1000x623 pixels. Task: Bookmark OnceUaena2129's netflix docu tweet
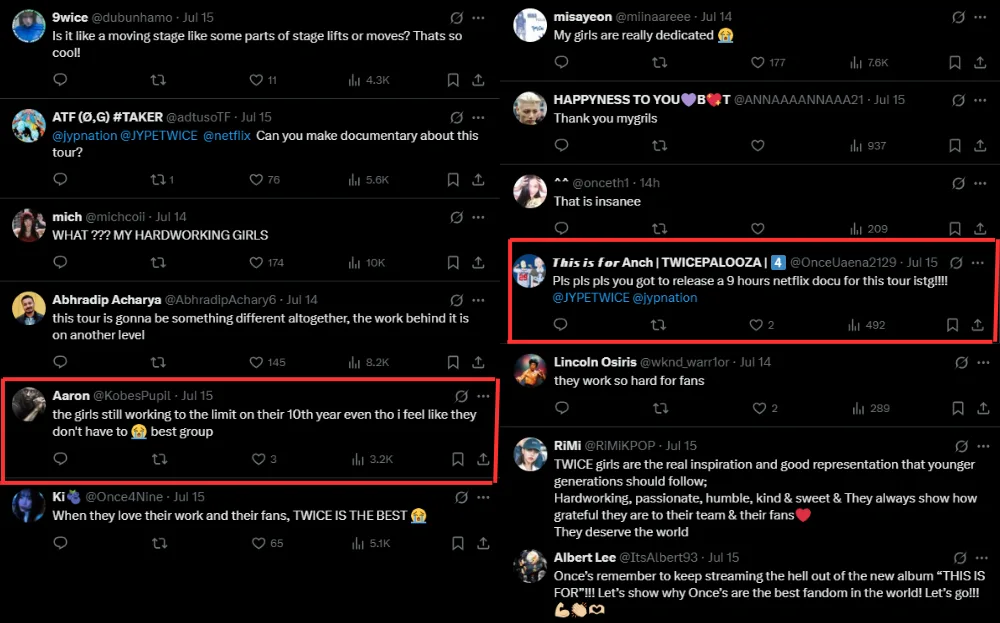point(953,325)
